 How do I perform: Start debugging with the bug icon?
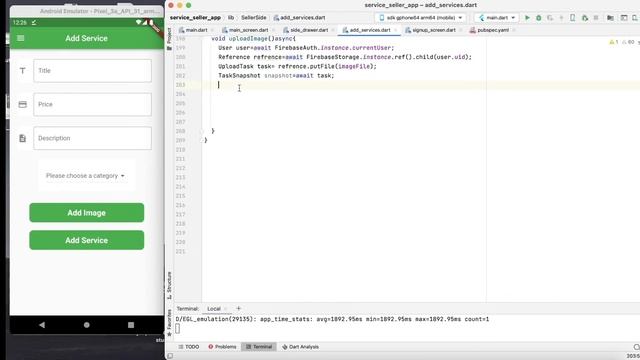(x=538, y=18)
